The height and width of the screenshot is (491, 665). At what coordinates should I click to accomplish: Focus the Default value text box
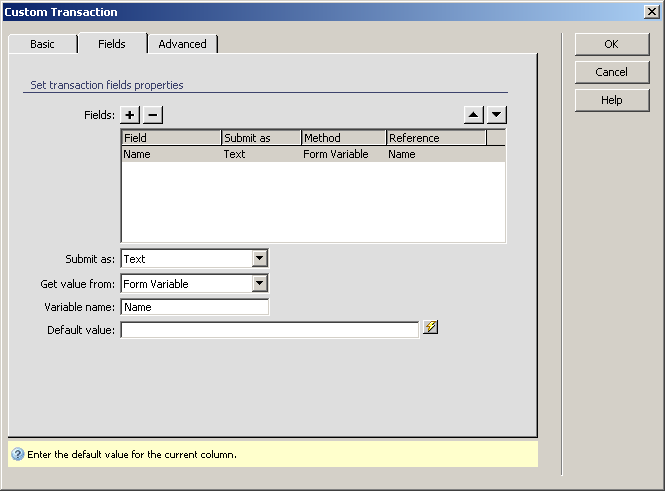coord(269,330)
